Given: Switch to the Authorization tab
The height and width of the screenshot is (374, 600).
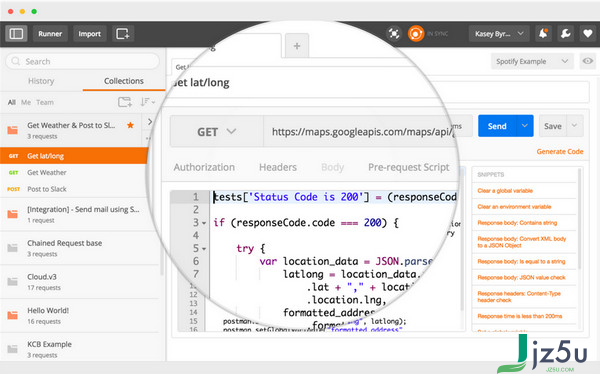Looking at the screenshot, I should click(204, 167).
